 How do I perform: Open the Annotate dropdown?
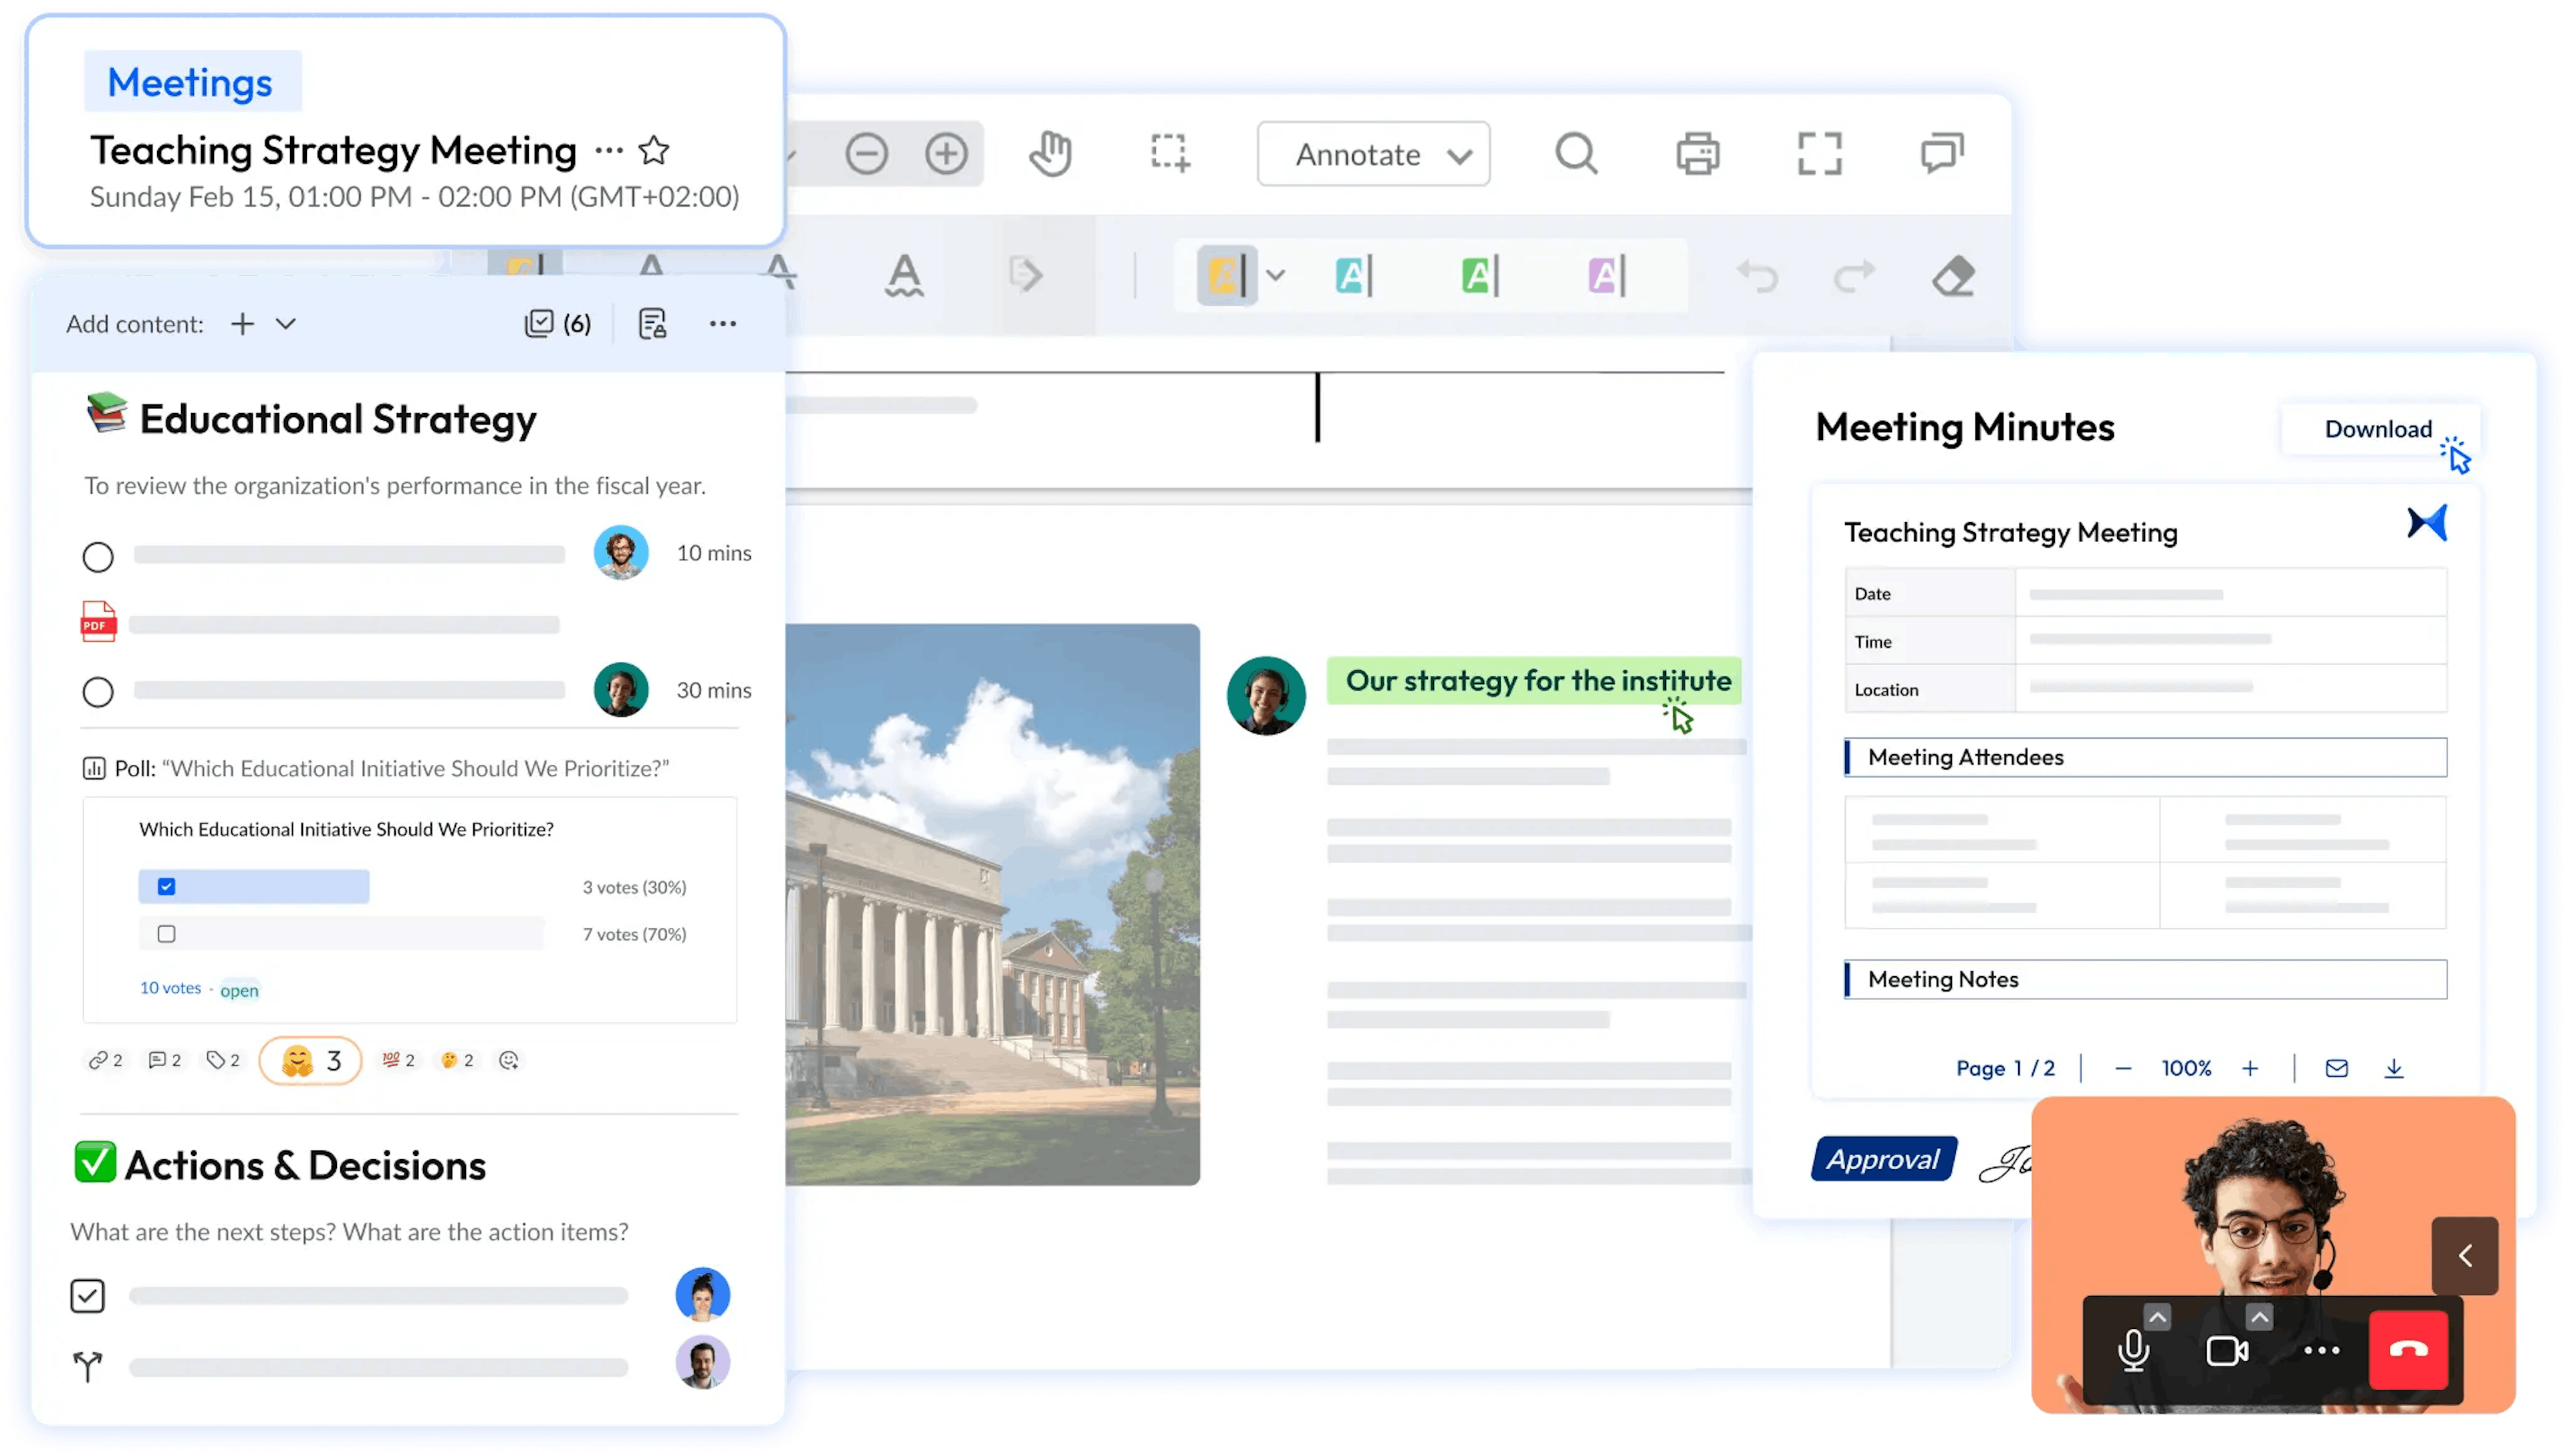(x=1373, y=154)
